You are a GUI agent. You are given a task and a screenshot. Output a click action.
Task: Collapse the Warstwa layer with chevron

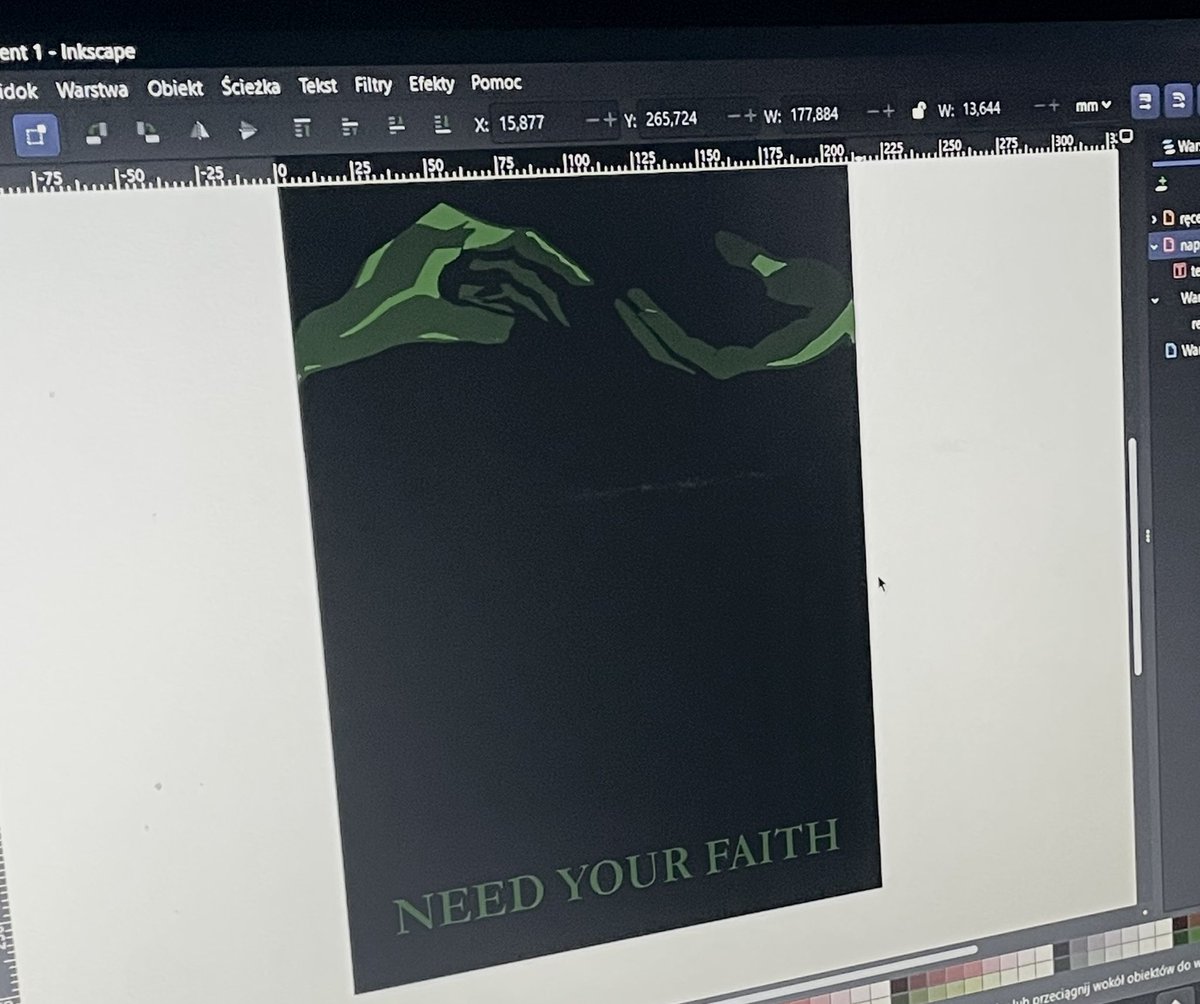coord(1156,298)
